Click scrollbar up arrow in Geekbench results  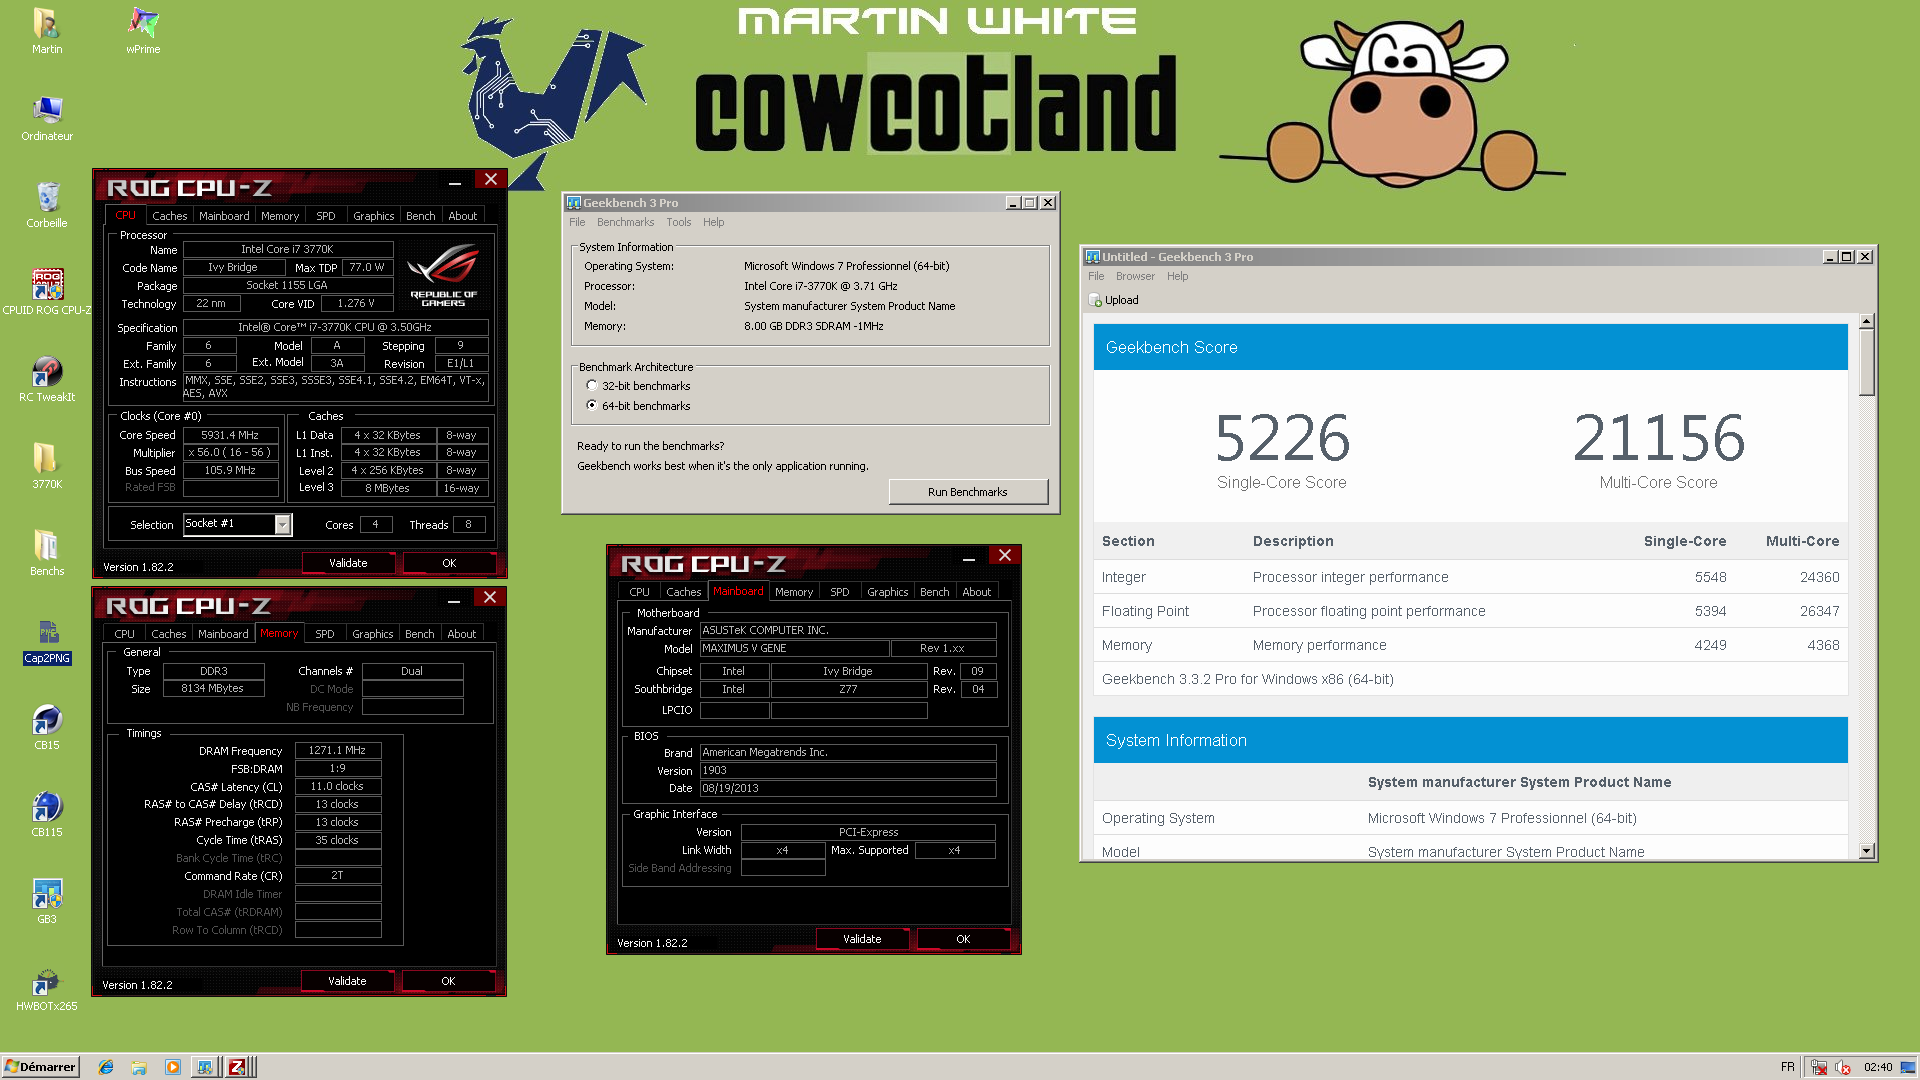[1866, 322]
